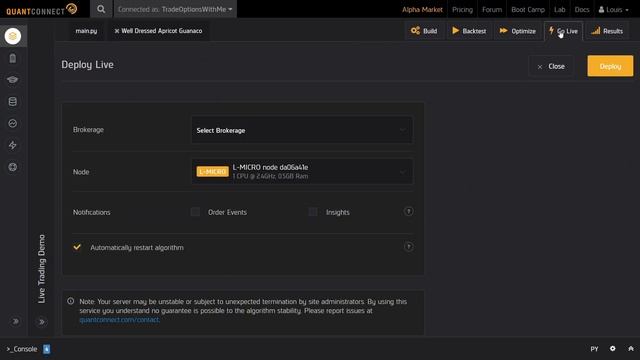Go to Pricing page
Image resolution: width=640 pixels, height=360 pixels.
[462, 9]
